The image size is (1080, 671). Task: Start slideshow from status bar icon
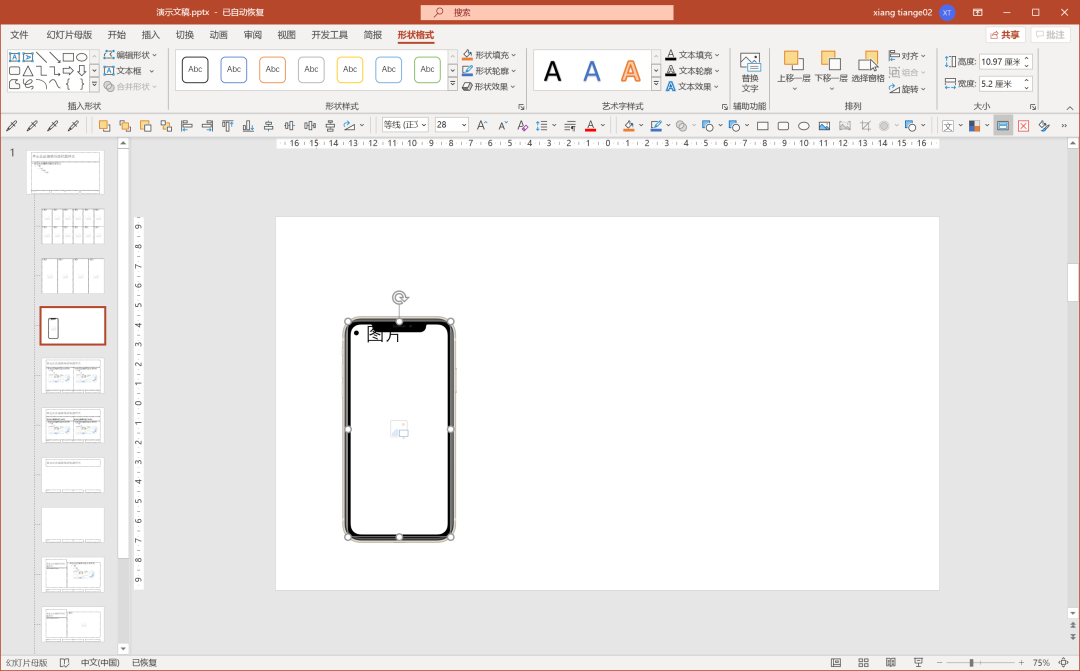(x=918, y=663)
